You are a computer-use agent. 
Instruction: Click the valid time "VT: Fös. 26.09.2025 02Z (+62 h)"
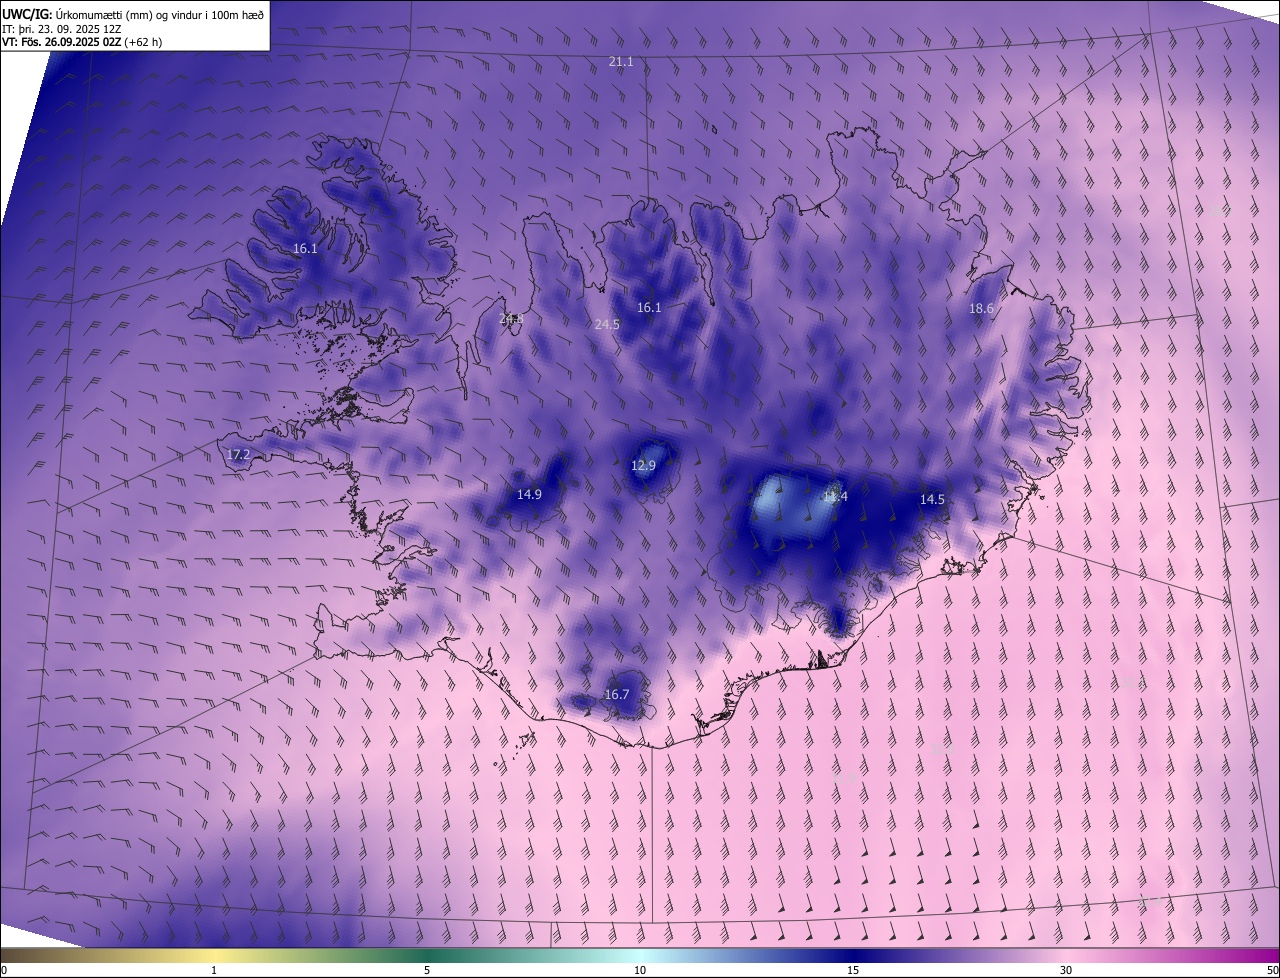tap(82, 42)
